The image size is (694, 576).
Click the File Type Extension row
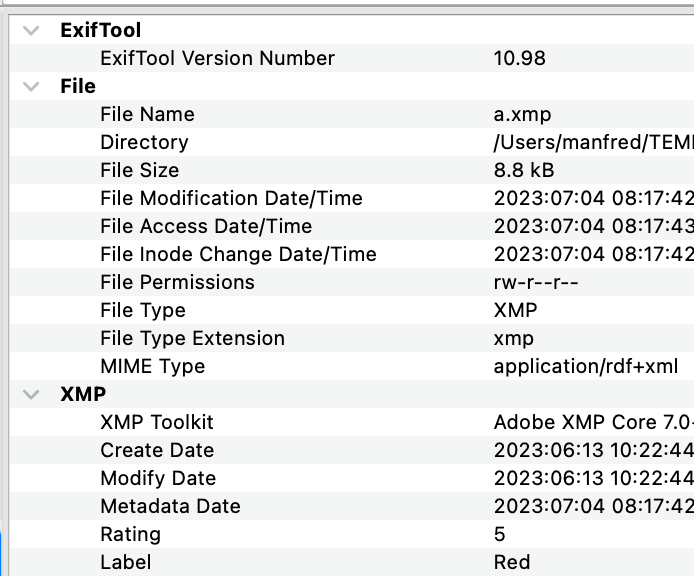click(192, 338)
